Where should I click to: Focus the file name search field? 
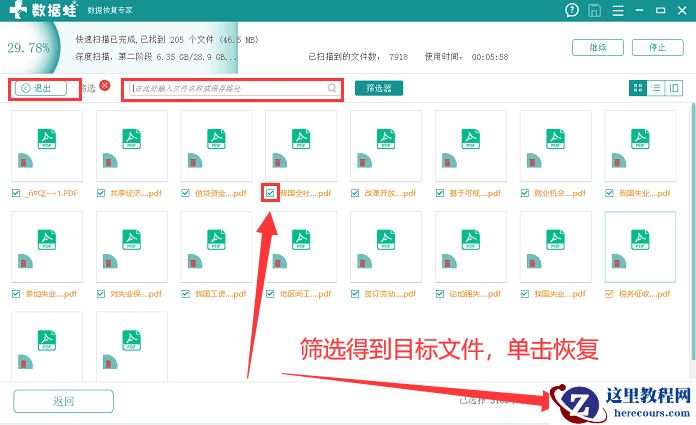tap(234, 88)
